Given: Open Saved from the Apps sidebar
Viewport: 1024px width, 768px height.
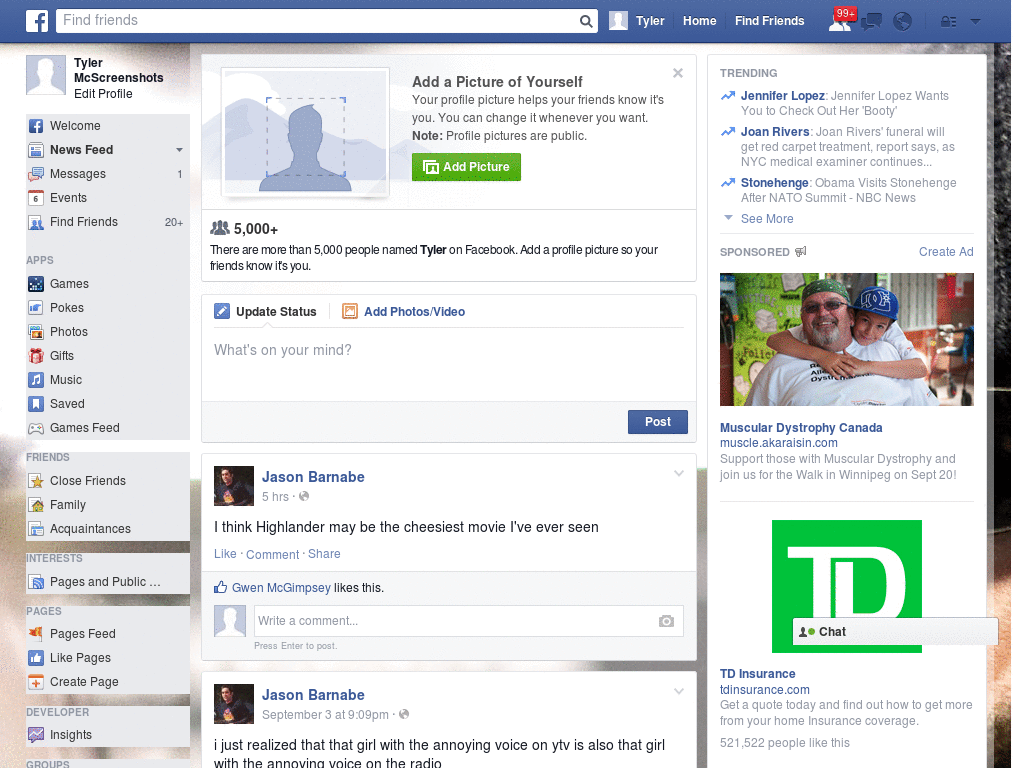Looking at the screenshot, I should (x=65, y=403).
